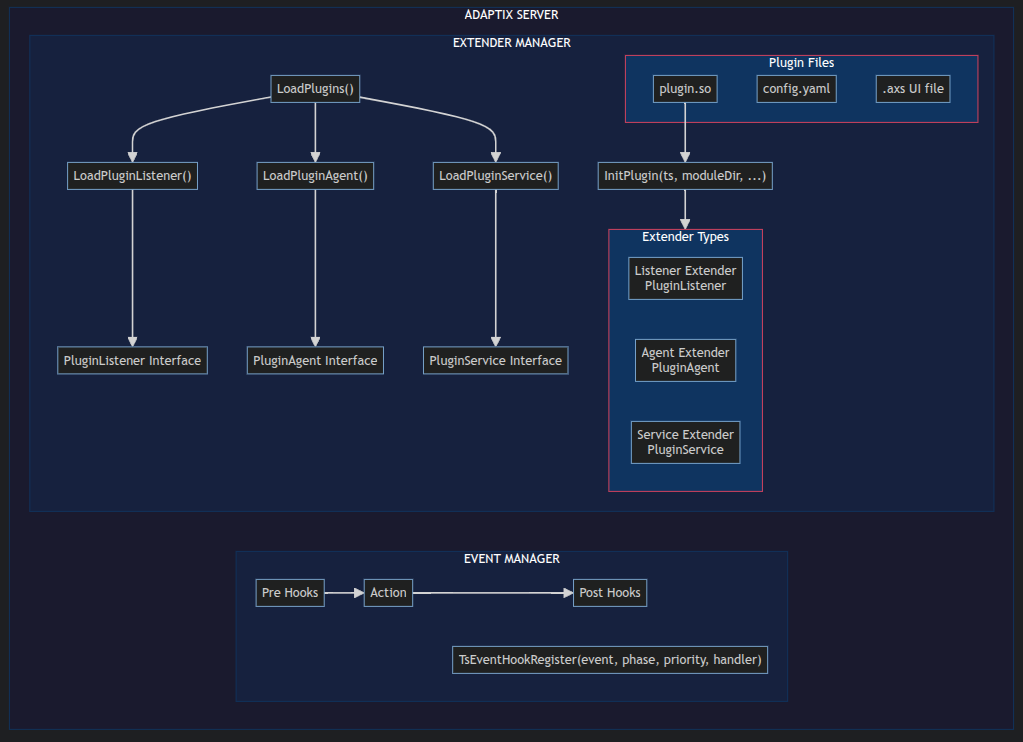Select the .axs UI file node
The width and height of the screenshot is (1023, 742).
tap(912, 89)
